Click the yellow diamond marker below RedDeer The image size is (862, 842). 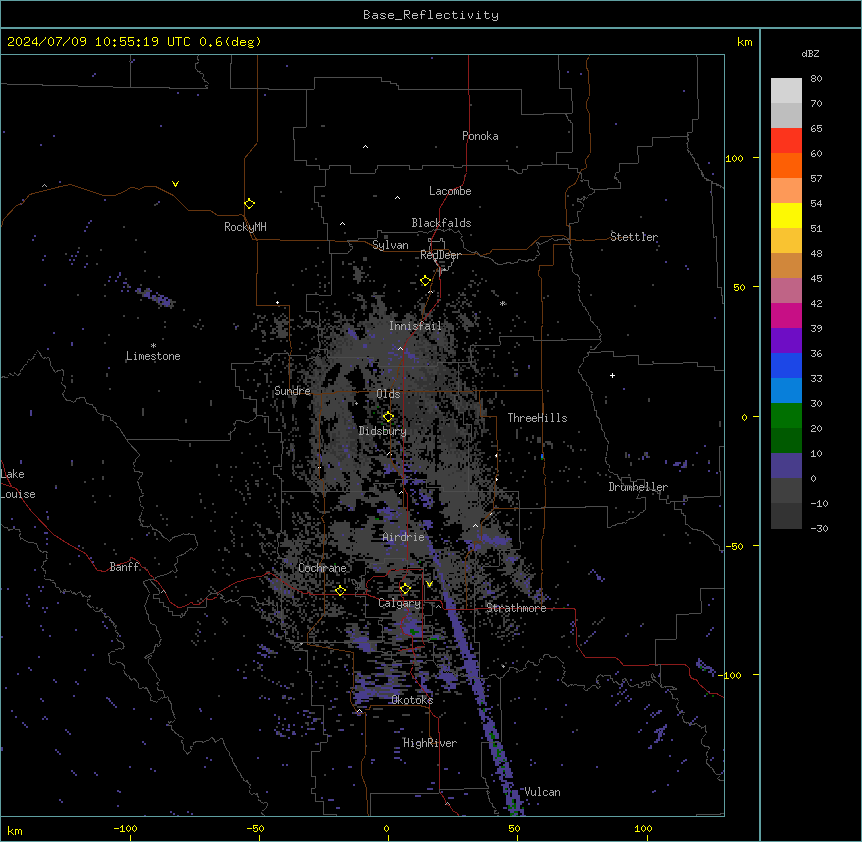[426, 281]
